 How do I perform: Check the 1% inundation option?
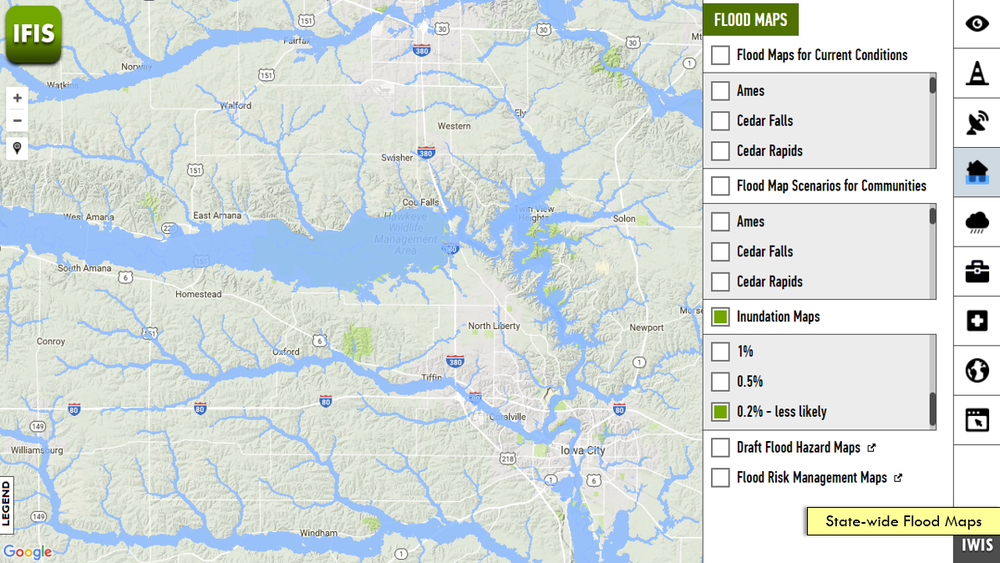coord(720,352)
